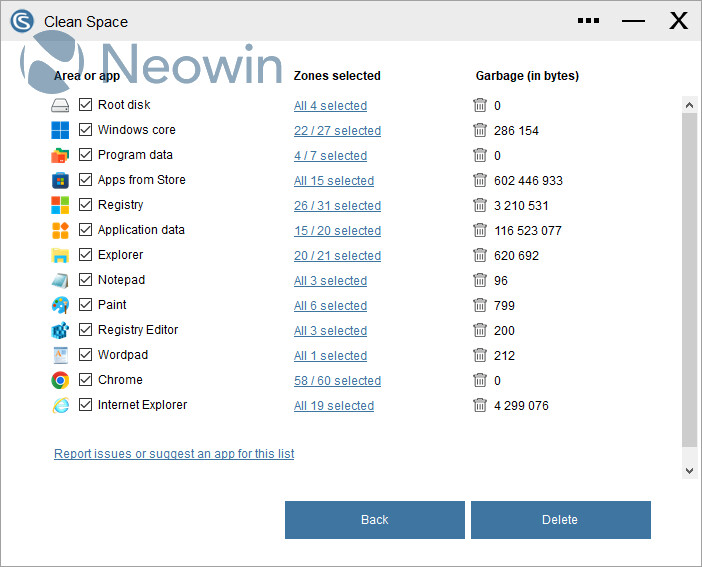Click the trash icon for Application data
Viewport: 702px width, 567px height.
pyautogui.click(x=480, y=231)
